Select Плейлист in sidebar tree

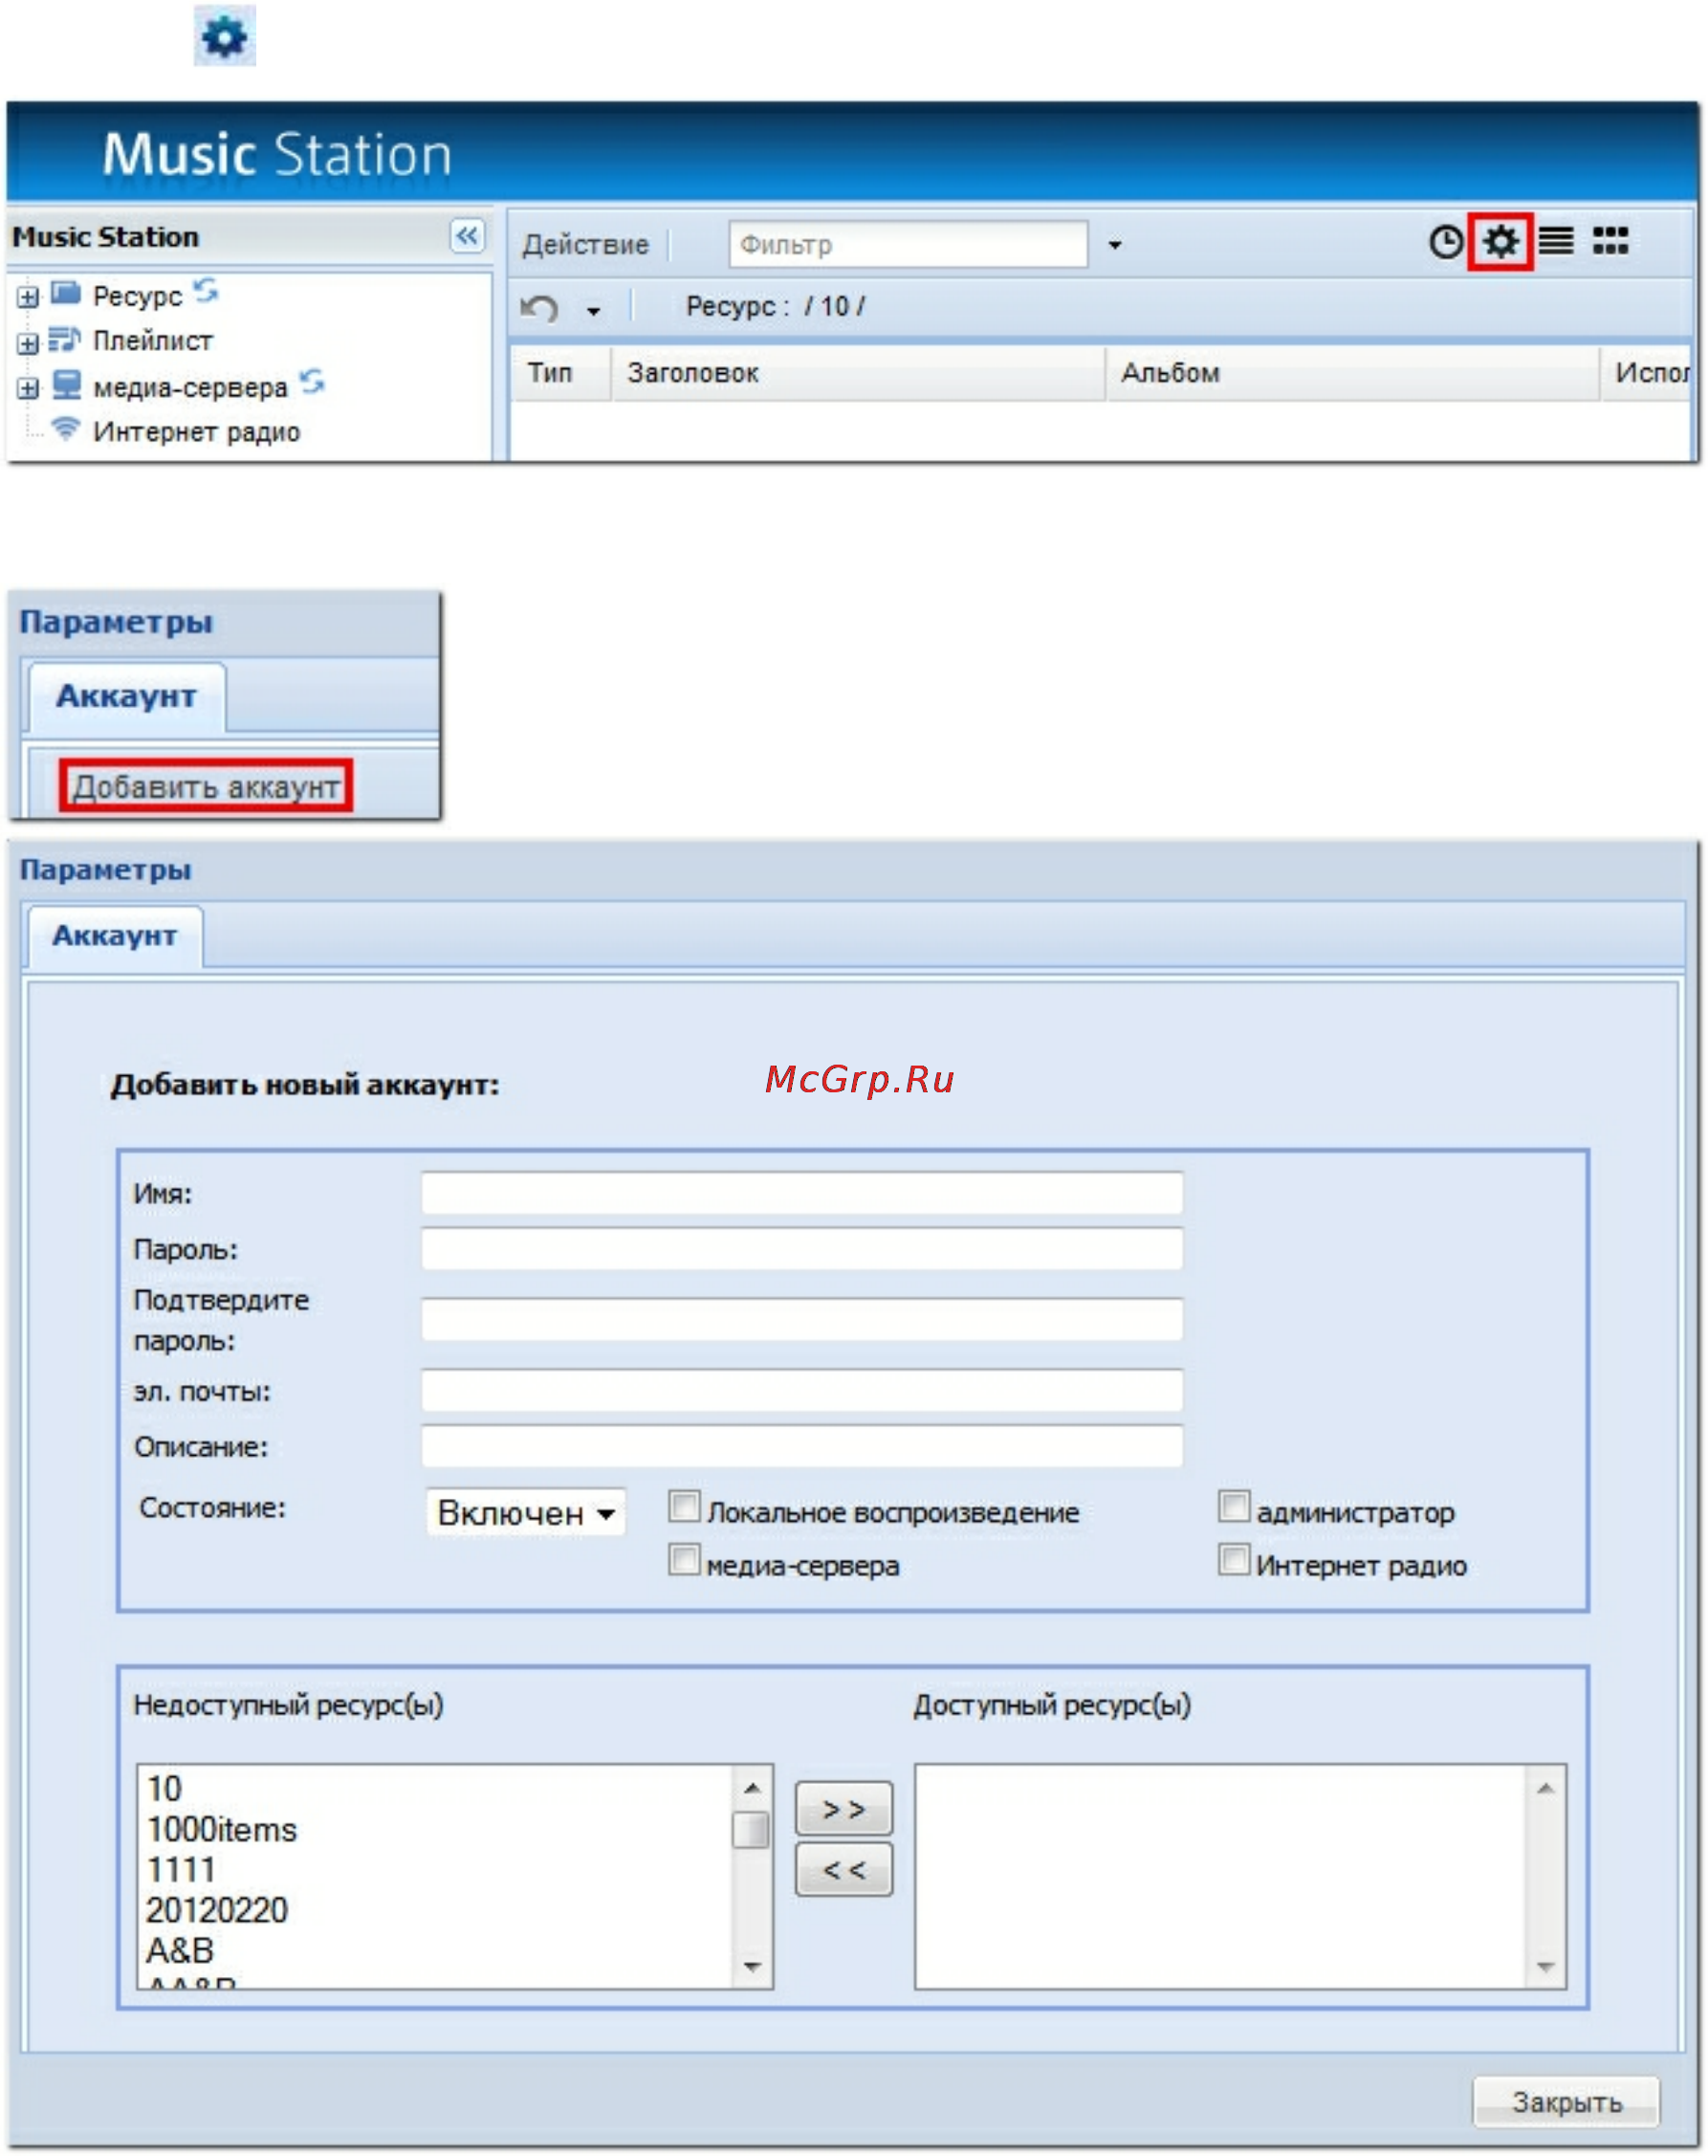pos(152,341)
